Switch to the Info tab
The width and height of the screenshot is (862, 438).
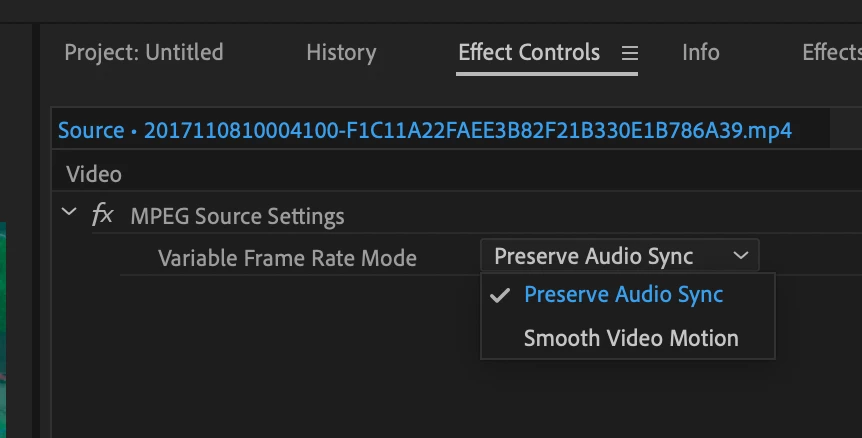[x=700, y=52]
